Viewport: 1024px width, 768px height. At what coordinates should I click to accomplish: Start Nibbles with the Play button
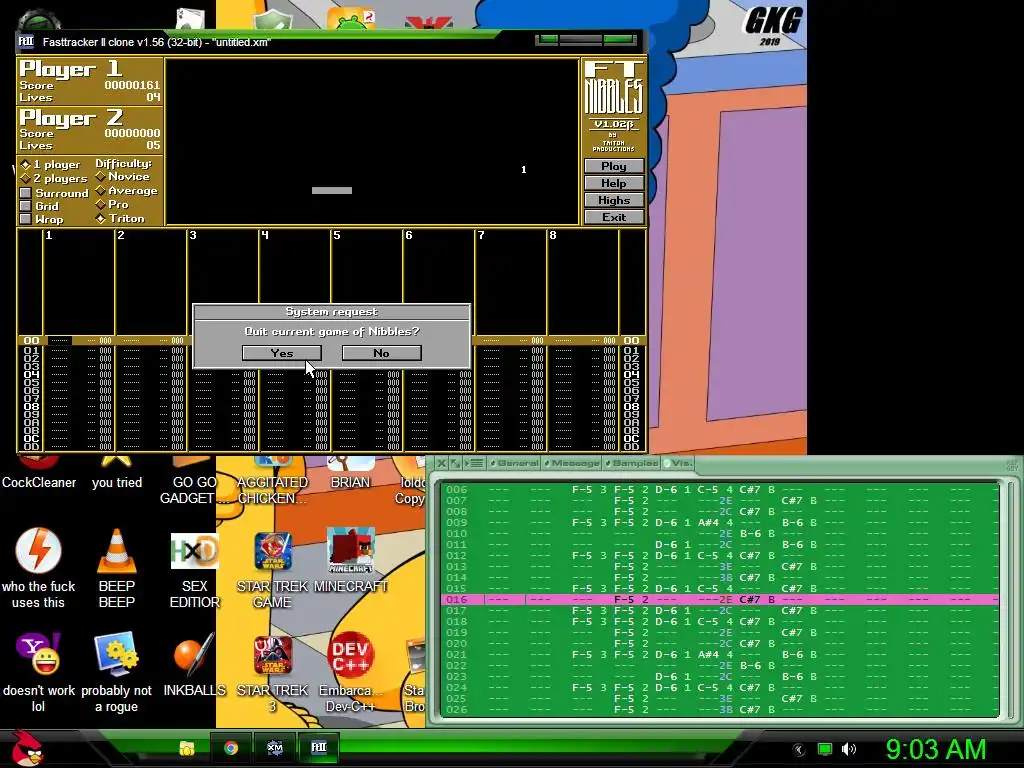click(614, 167)
